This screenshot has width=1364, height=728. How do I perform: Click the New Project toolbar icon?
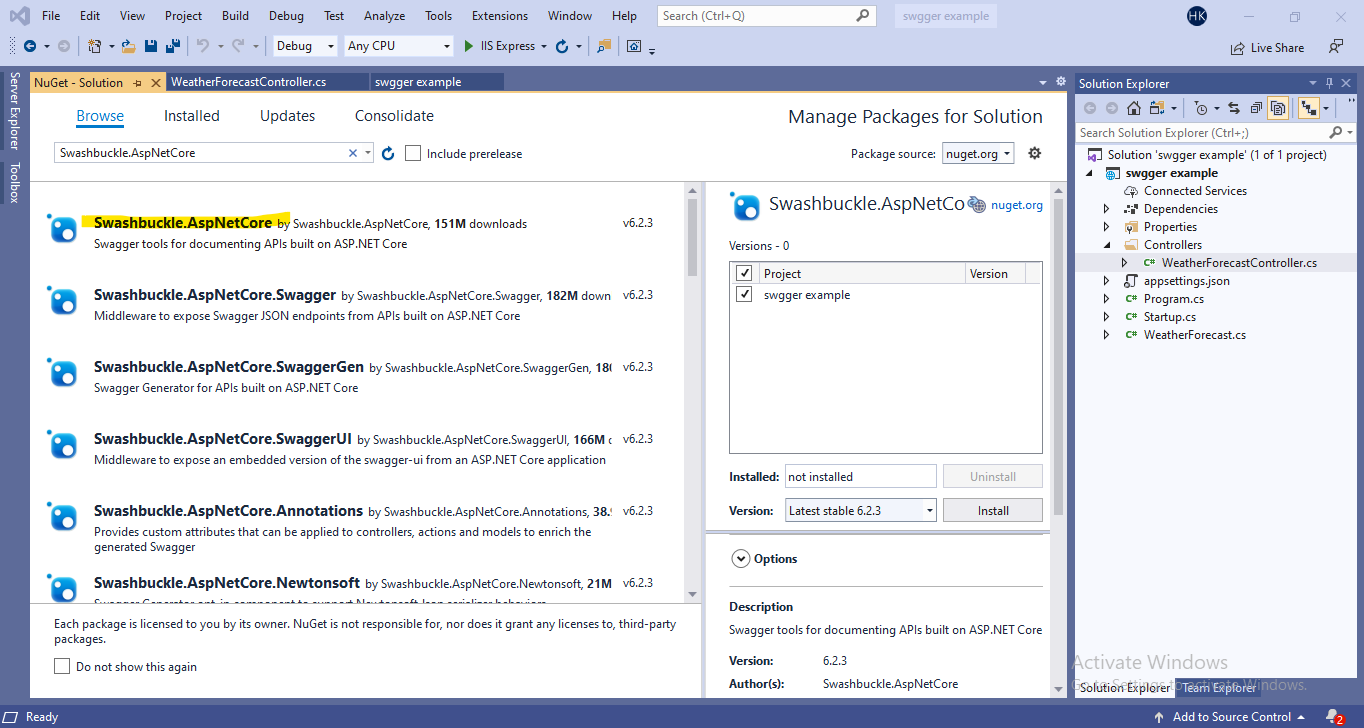(x=94, y=46)
